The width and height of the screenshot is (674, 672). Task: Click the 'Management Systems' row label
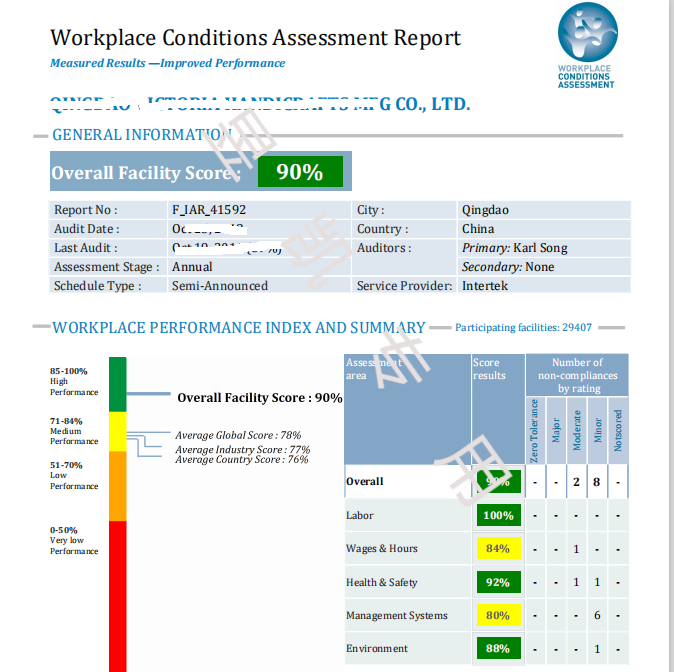tap(397, 615)
